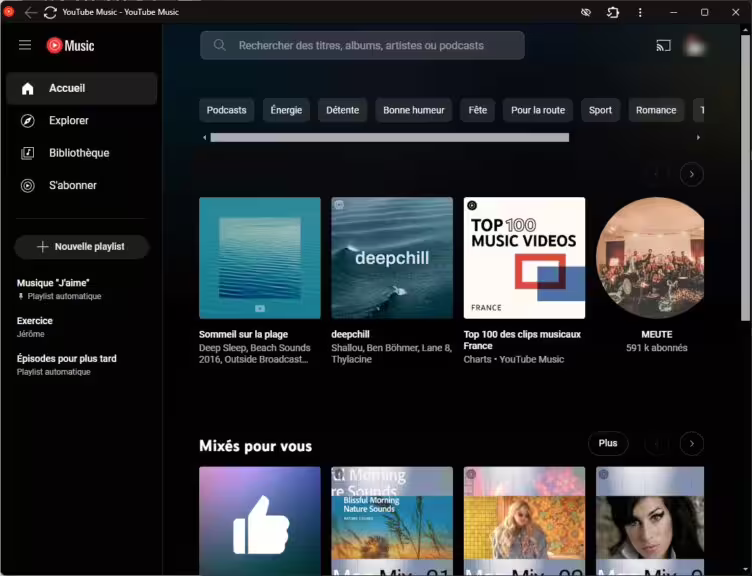
Task: Select the Détente chip
Action: tap(342, 110)
